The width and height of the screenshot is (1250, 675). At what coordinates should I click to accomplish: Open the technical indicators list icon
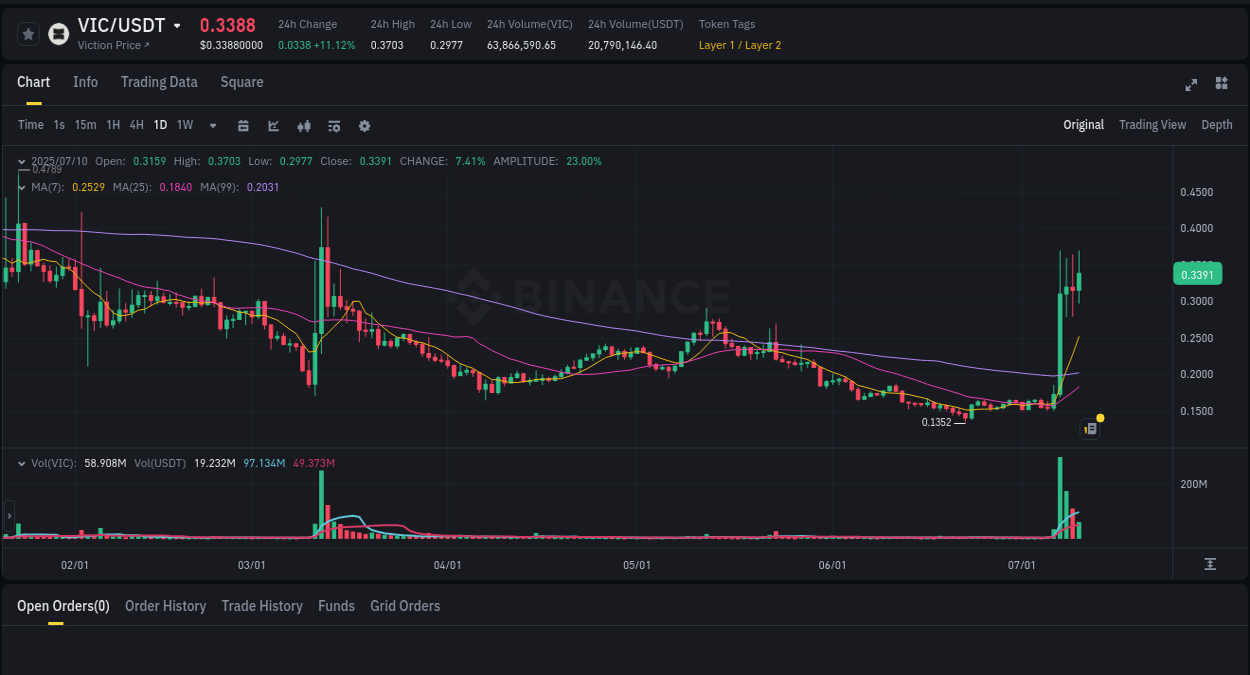click(333, 125)
